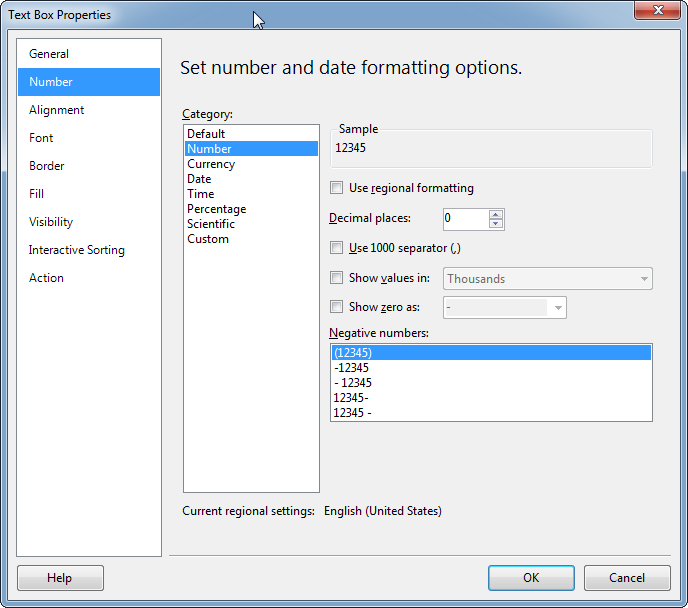Tick the Show zero as checkbox
The height and width of the screenshot is (608, 688).
tap(337, 307)
